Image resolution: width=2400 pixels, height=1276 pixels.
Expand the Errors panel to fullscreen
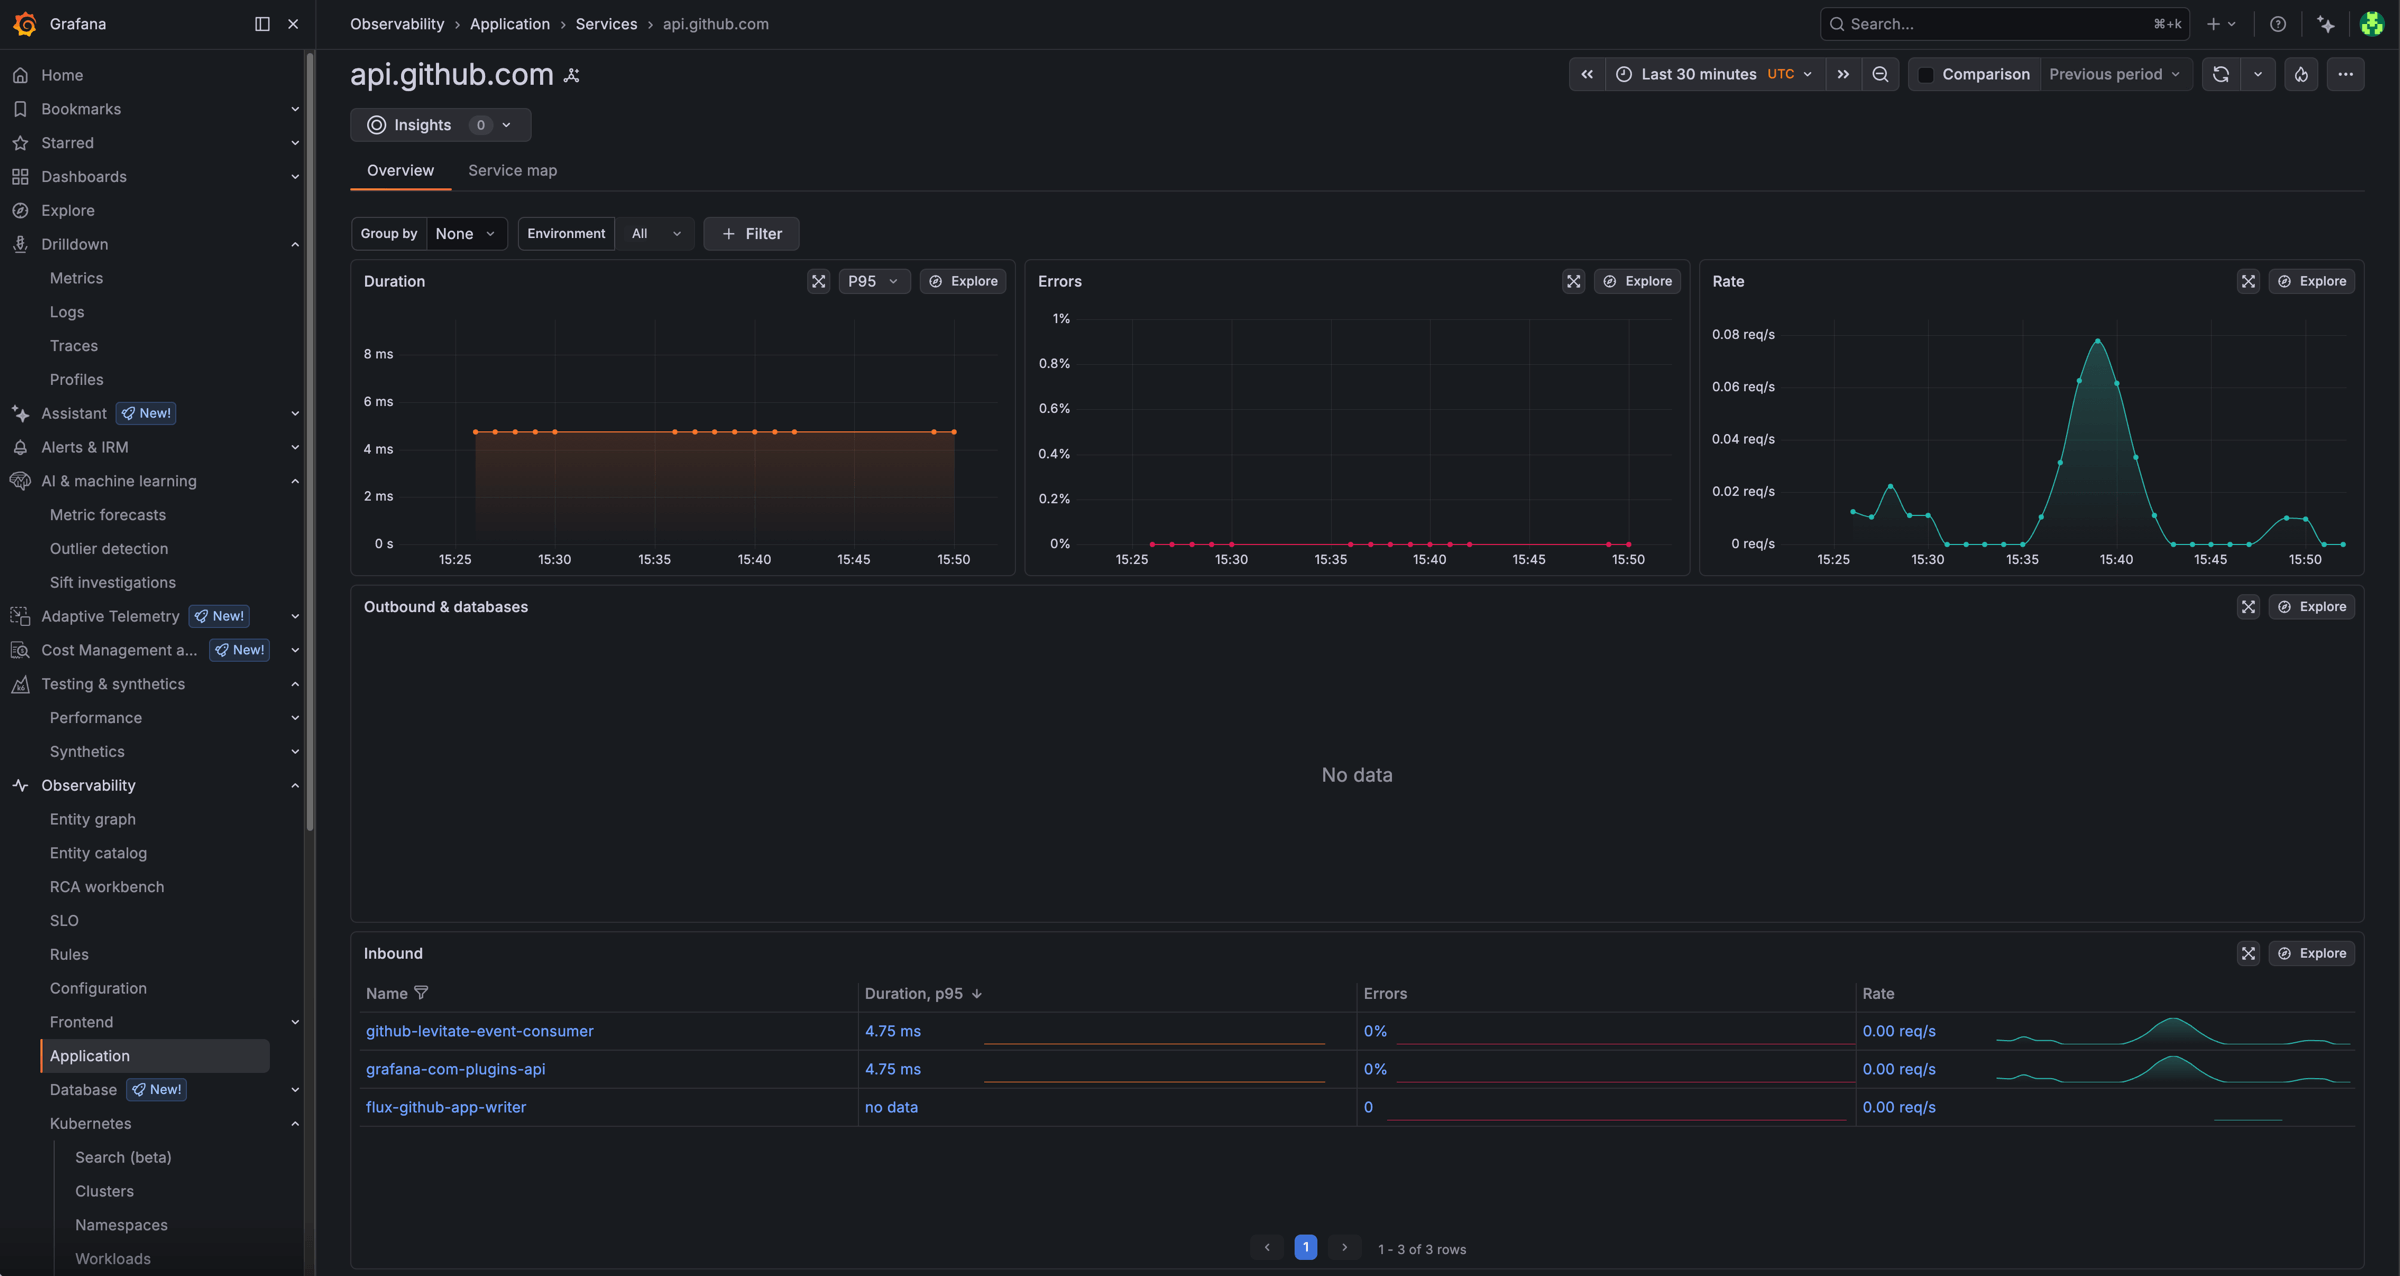[1573, 281]
